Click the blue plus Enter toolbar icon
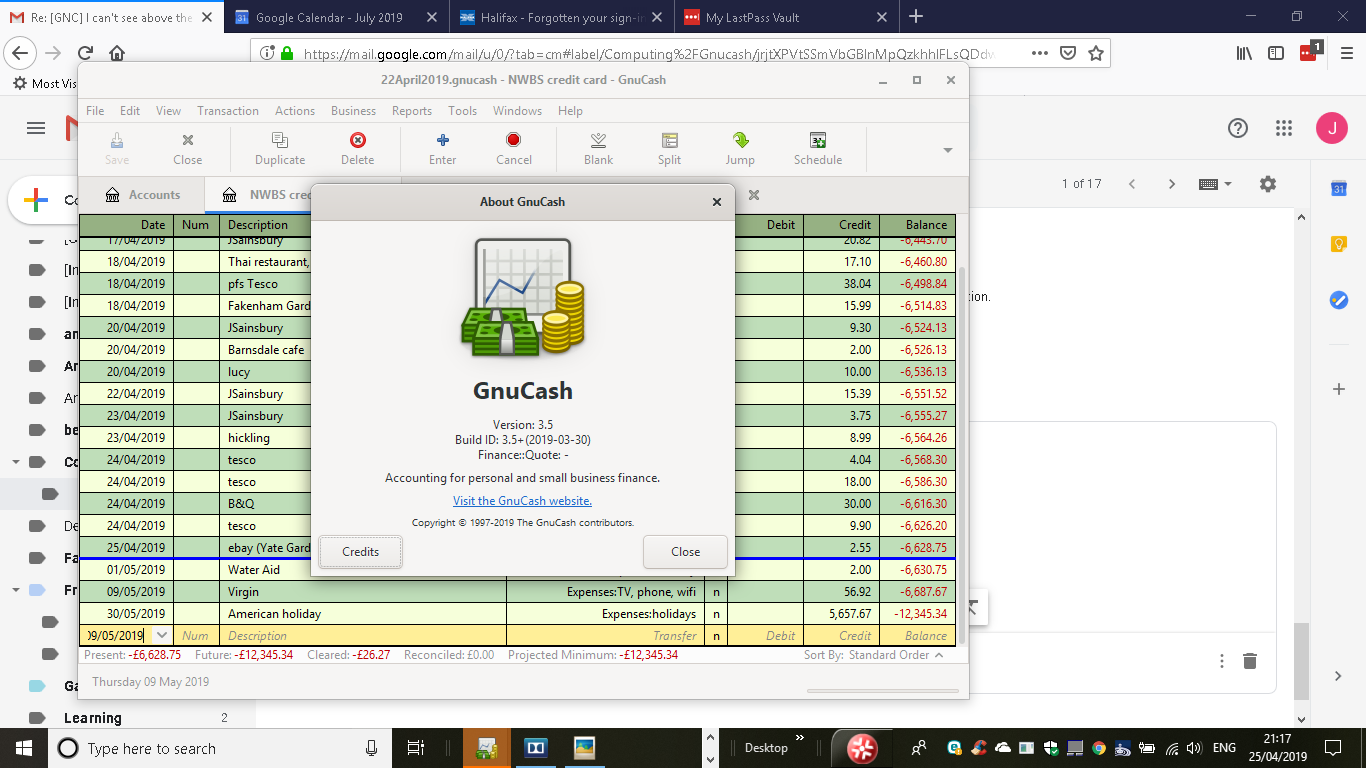The image size is (1366, 768). tap(443, 141)
